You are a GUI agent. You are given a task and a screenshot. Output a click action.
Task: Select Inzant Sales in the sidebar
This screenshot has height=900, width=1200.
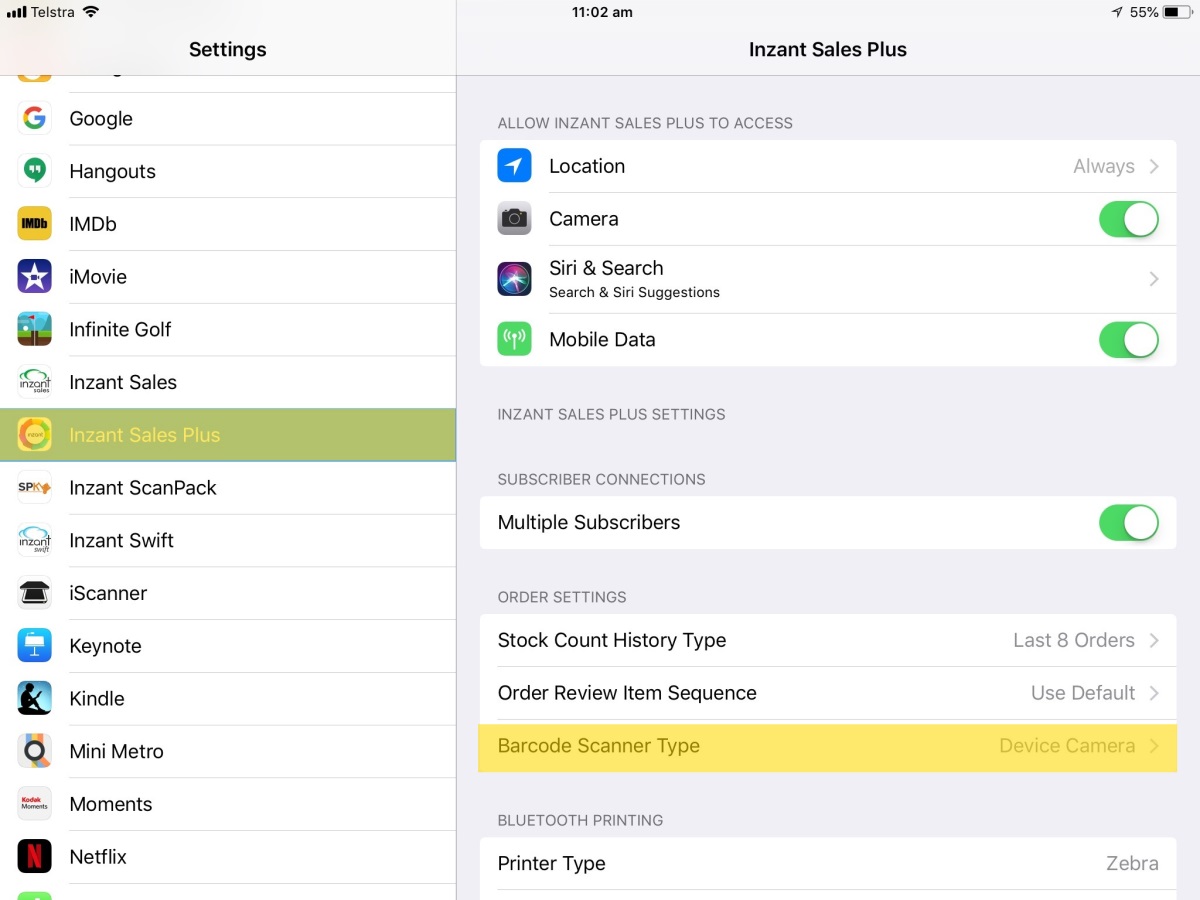tap(228, 382)
